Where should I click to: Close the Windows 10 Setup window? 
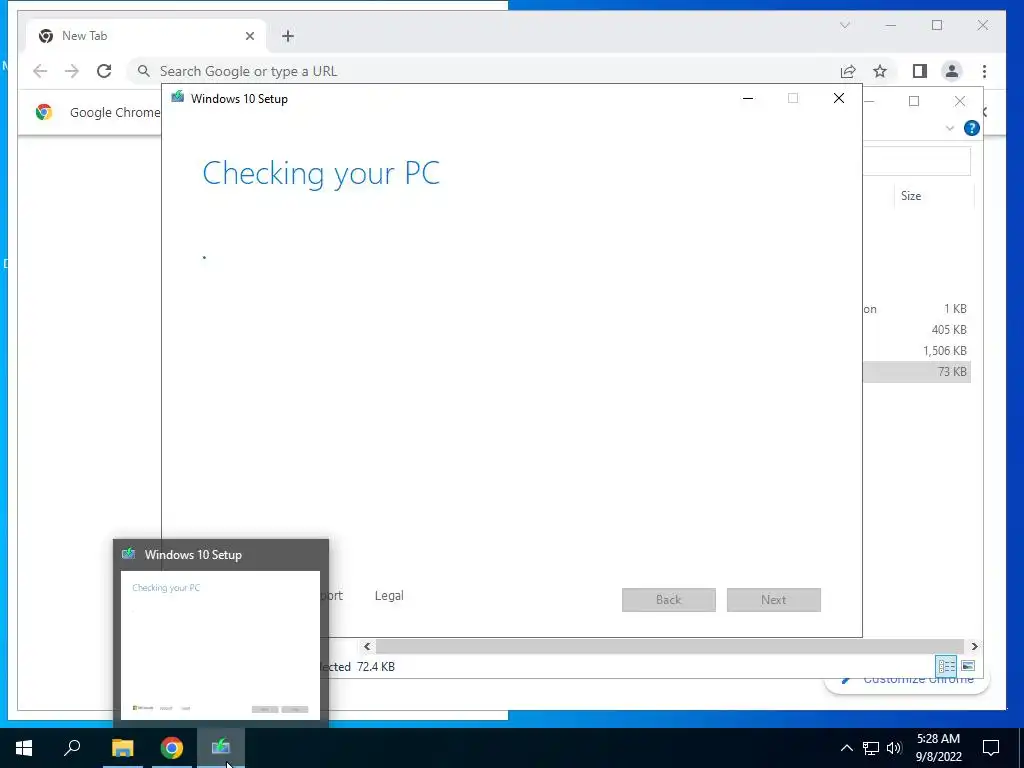pos(839,99)
